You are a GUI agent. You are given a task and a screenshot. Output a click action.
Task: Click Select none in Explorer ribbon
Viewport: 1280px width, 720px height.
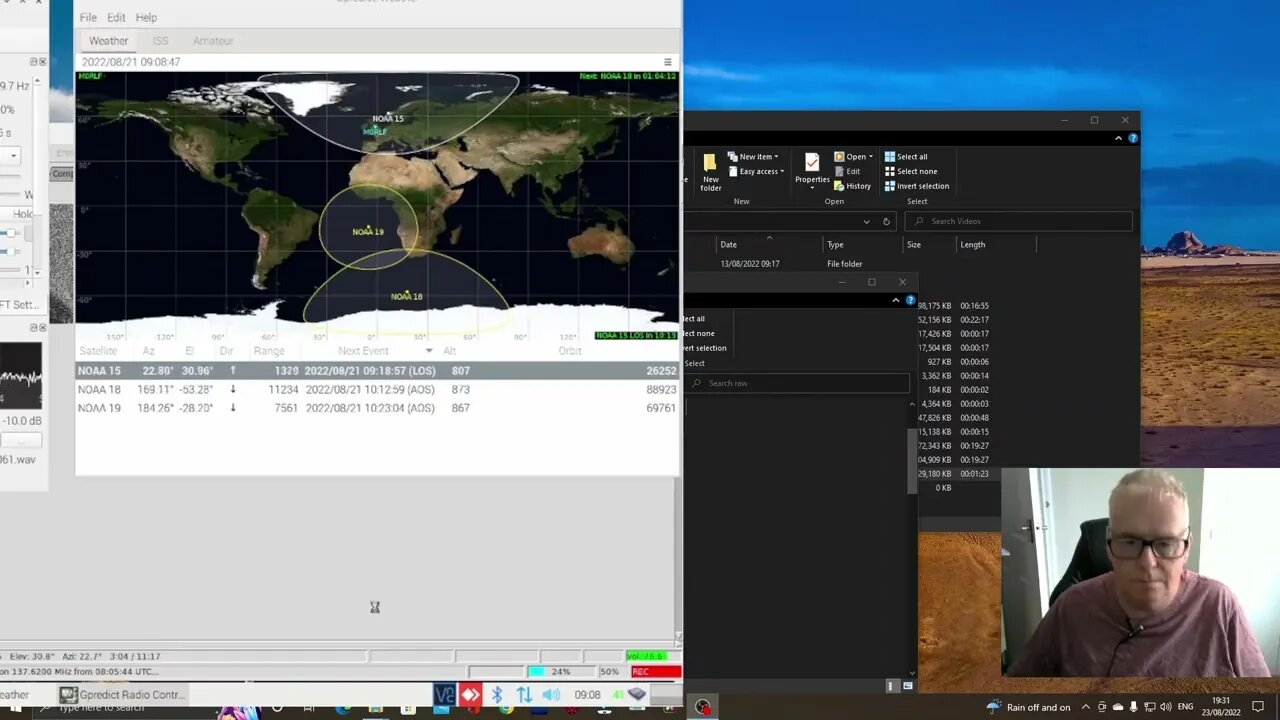909,172
